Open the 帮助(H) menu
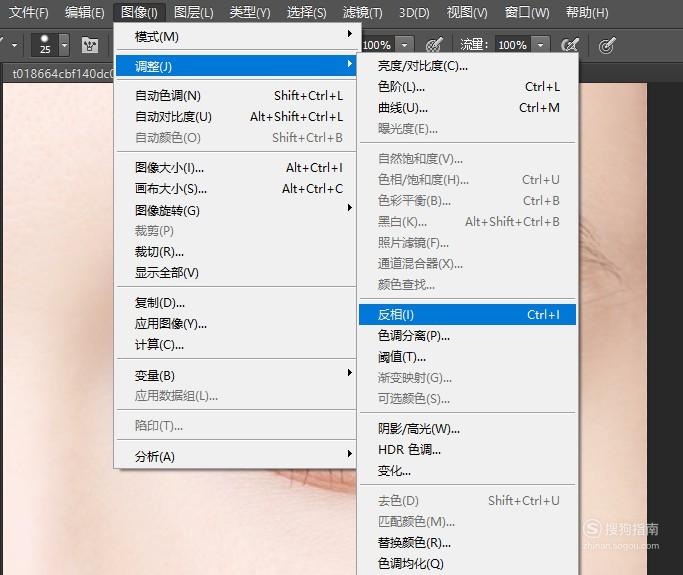Viewport: 683px width, 575px height. click(x=587, y=12)
